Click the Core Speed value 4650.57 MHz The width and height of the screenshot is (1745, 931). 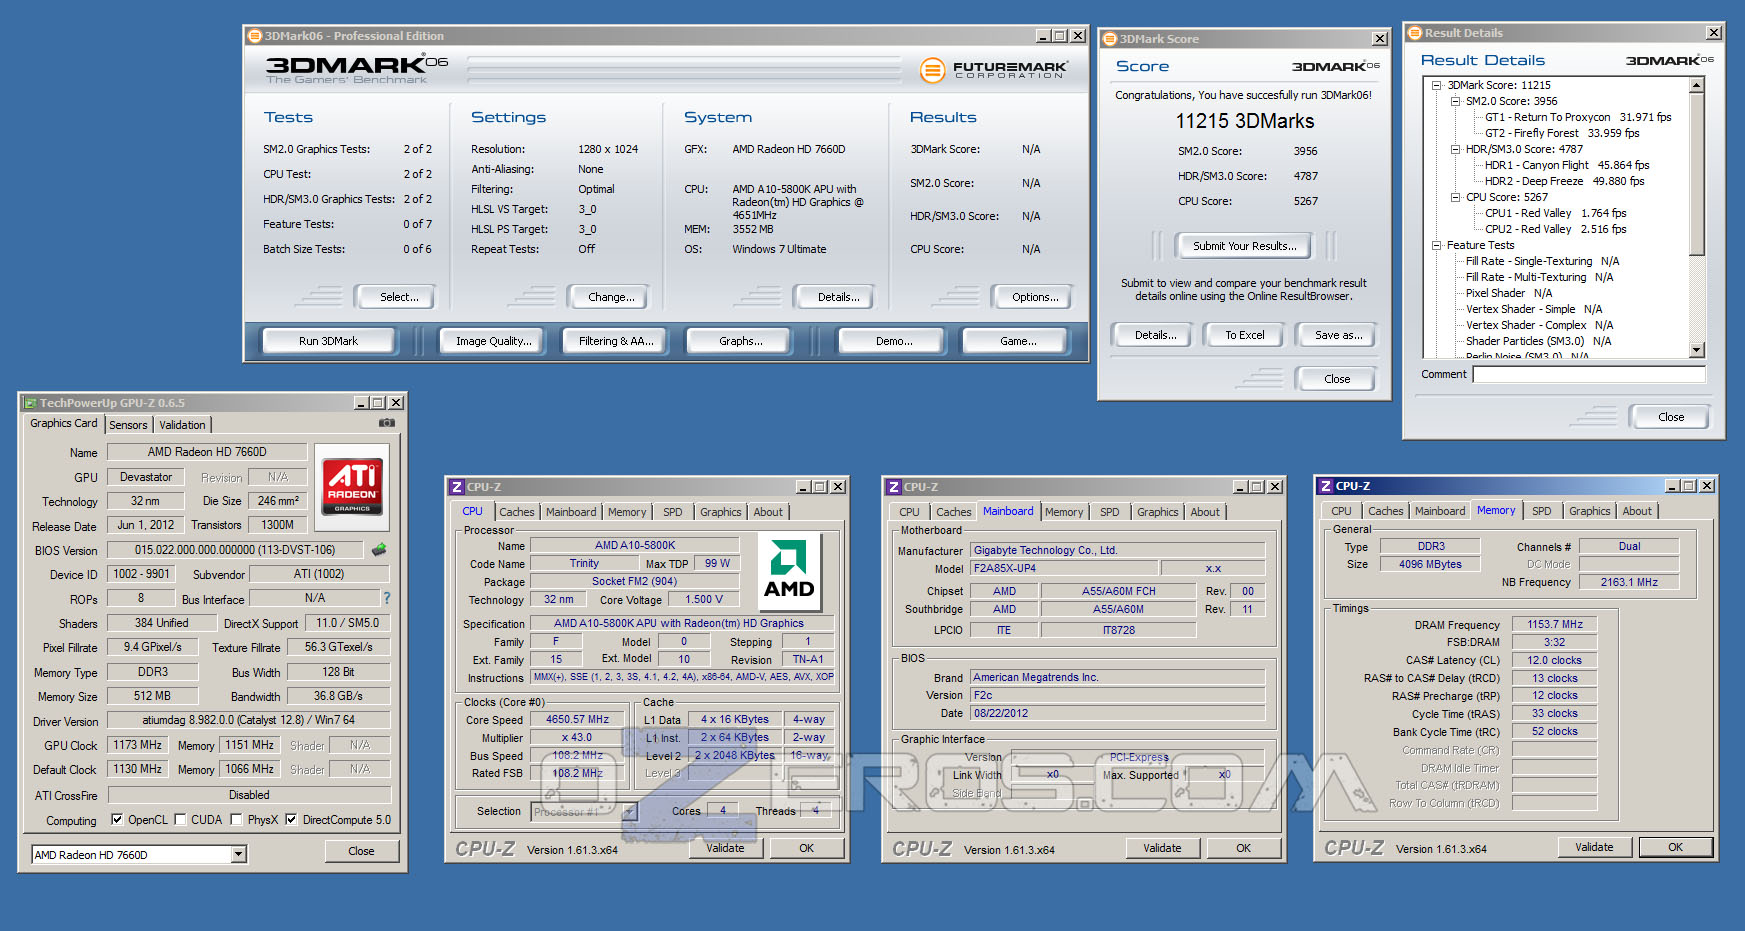point(577,719)
